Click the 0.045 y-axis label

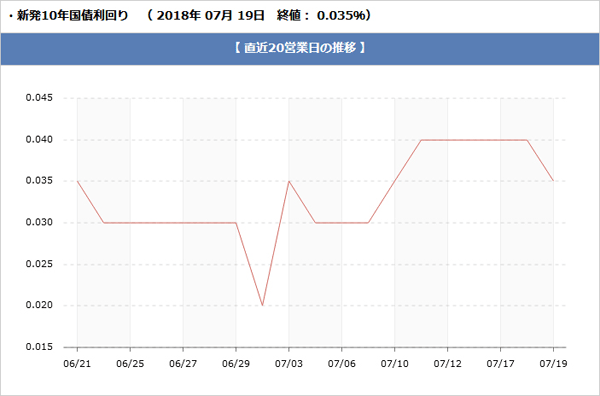coord(39,98)
